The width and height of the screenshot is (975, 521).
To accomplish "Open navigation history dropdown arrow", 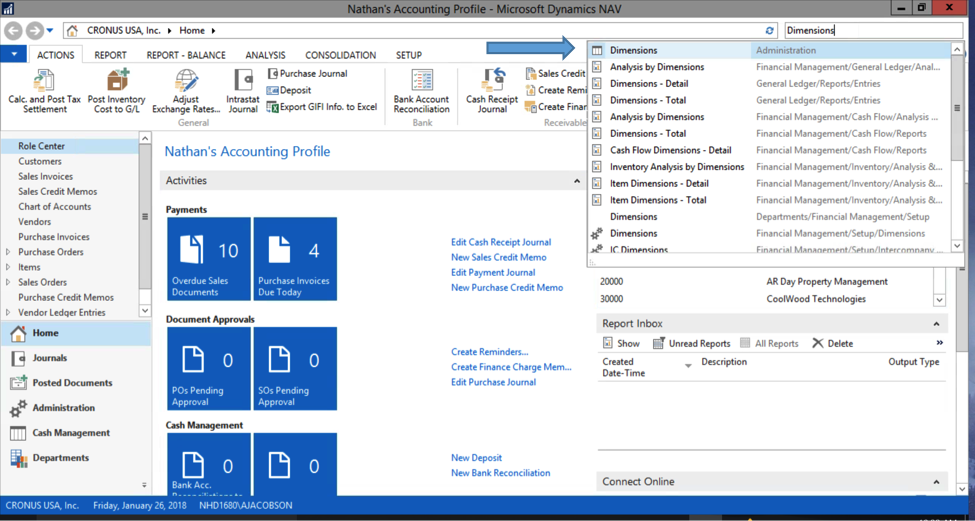I will coord(50,30).
